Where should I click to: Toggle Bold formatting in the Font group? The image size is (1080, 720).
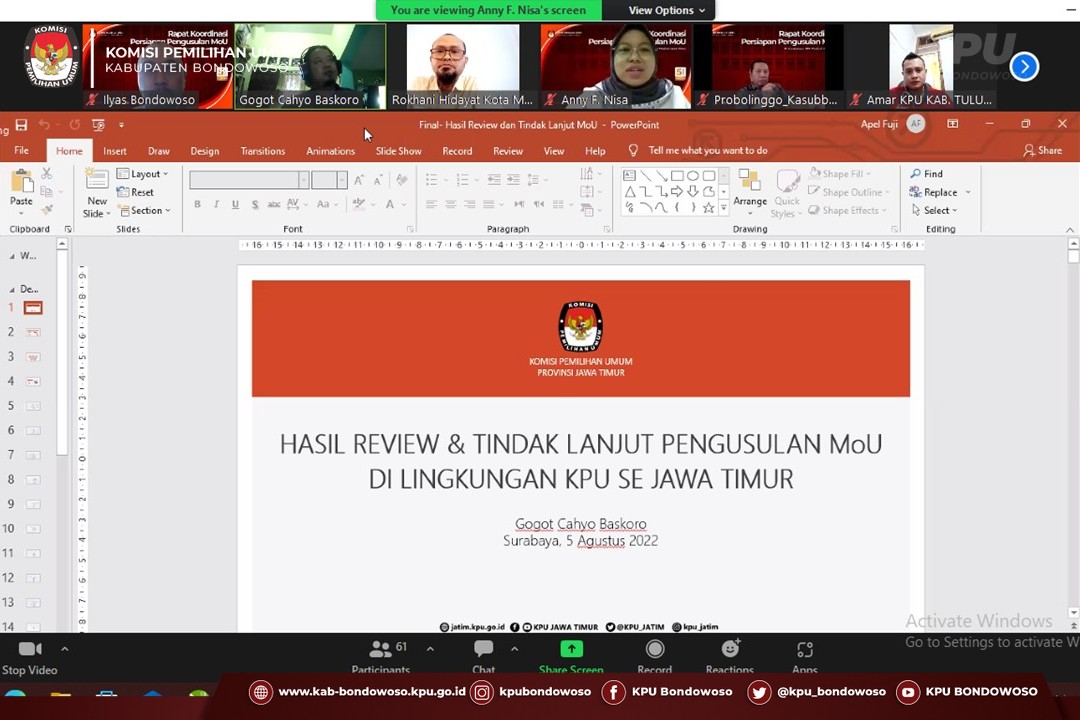pyautogui.click(x=197, y=205)
